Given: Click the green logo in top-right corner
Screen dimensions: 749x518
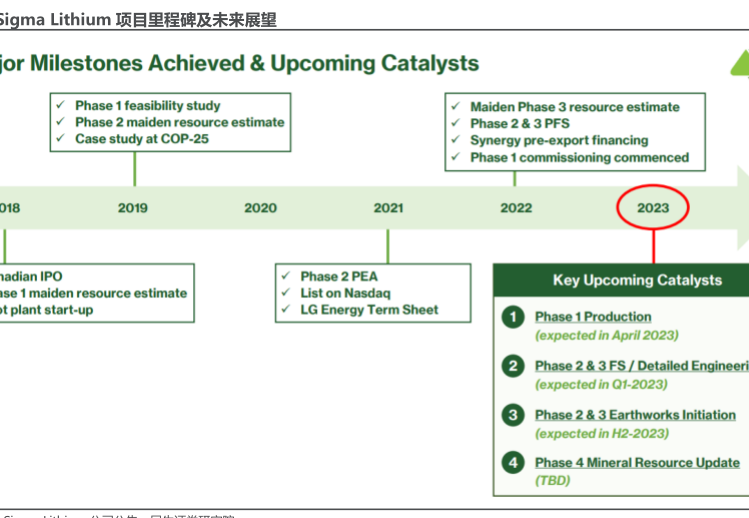Looking at the screenshot, I should pyautogui.click(x=739, y=64).
